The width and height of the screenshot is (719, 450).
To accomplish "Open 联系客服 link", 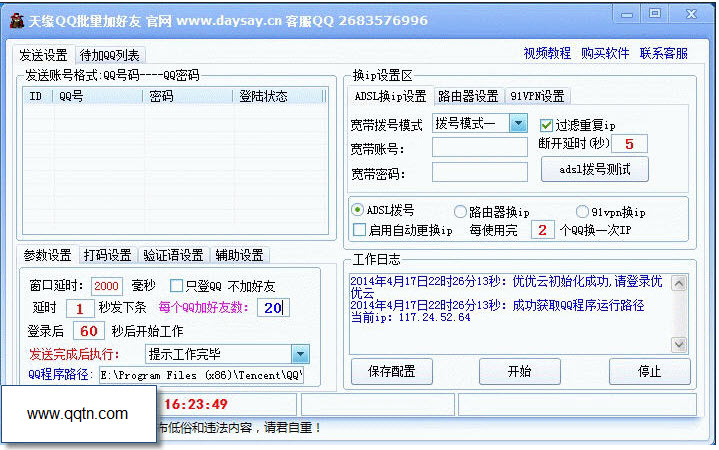I will coord(664,53).
